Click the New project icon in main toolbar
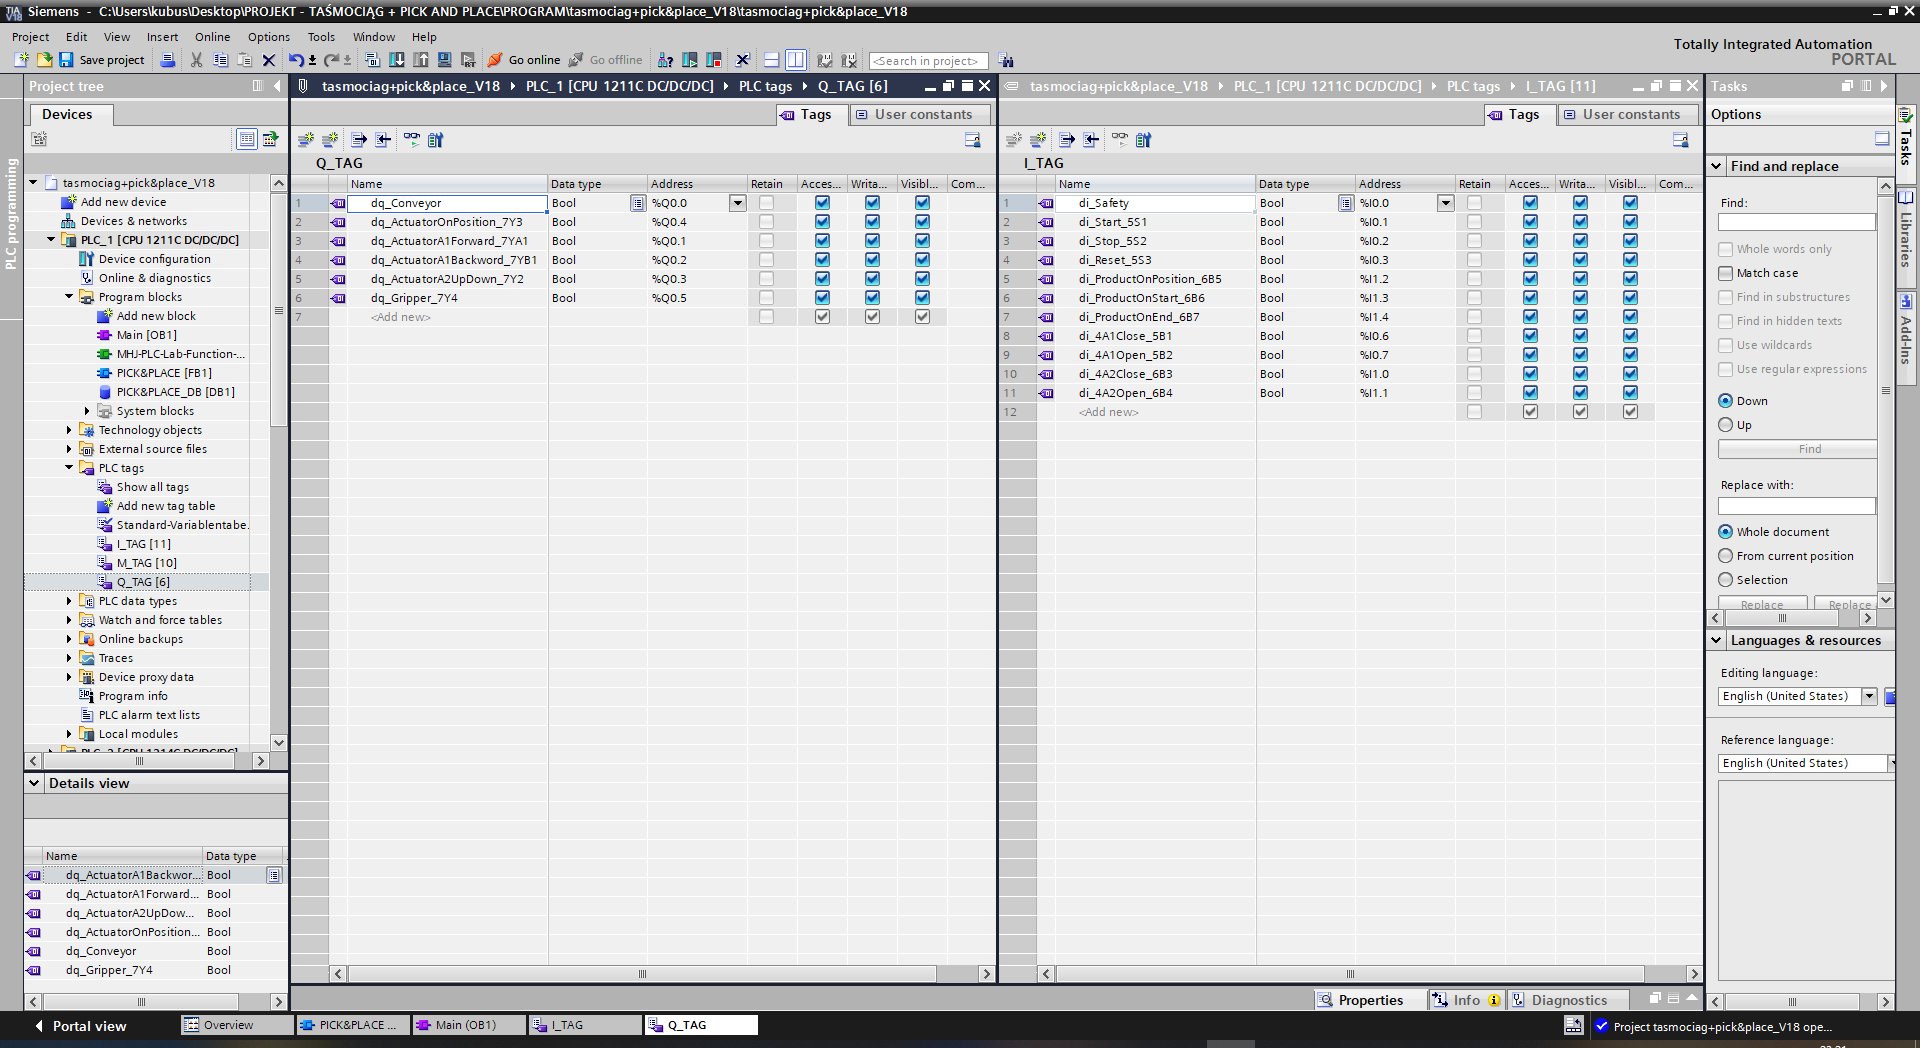1920x1048 pixels. click(21, 60)
